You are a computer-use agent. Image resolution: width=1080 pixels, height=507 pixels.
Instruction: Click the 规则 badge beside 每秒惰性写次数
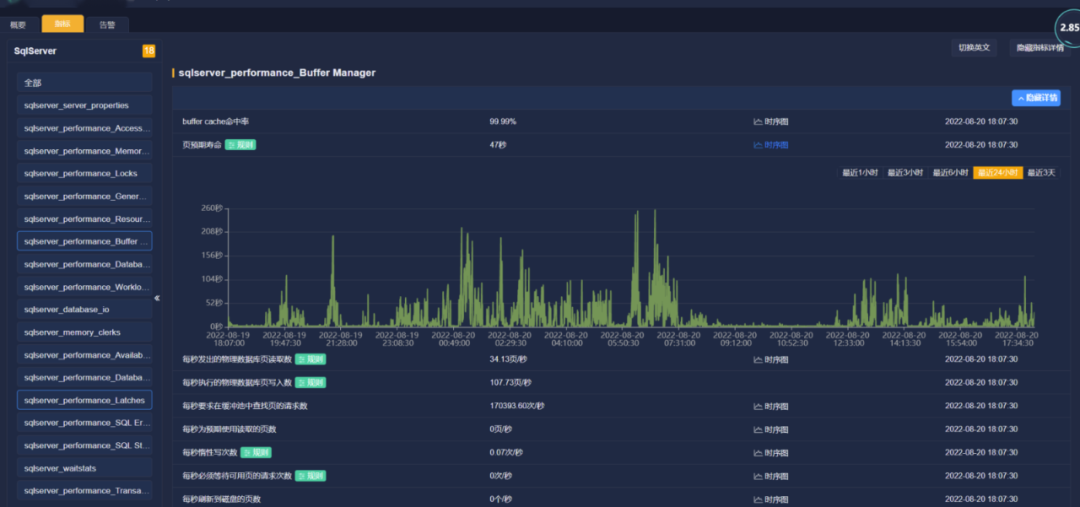[x=256, y=453]
